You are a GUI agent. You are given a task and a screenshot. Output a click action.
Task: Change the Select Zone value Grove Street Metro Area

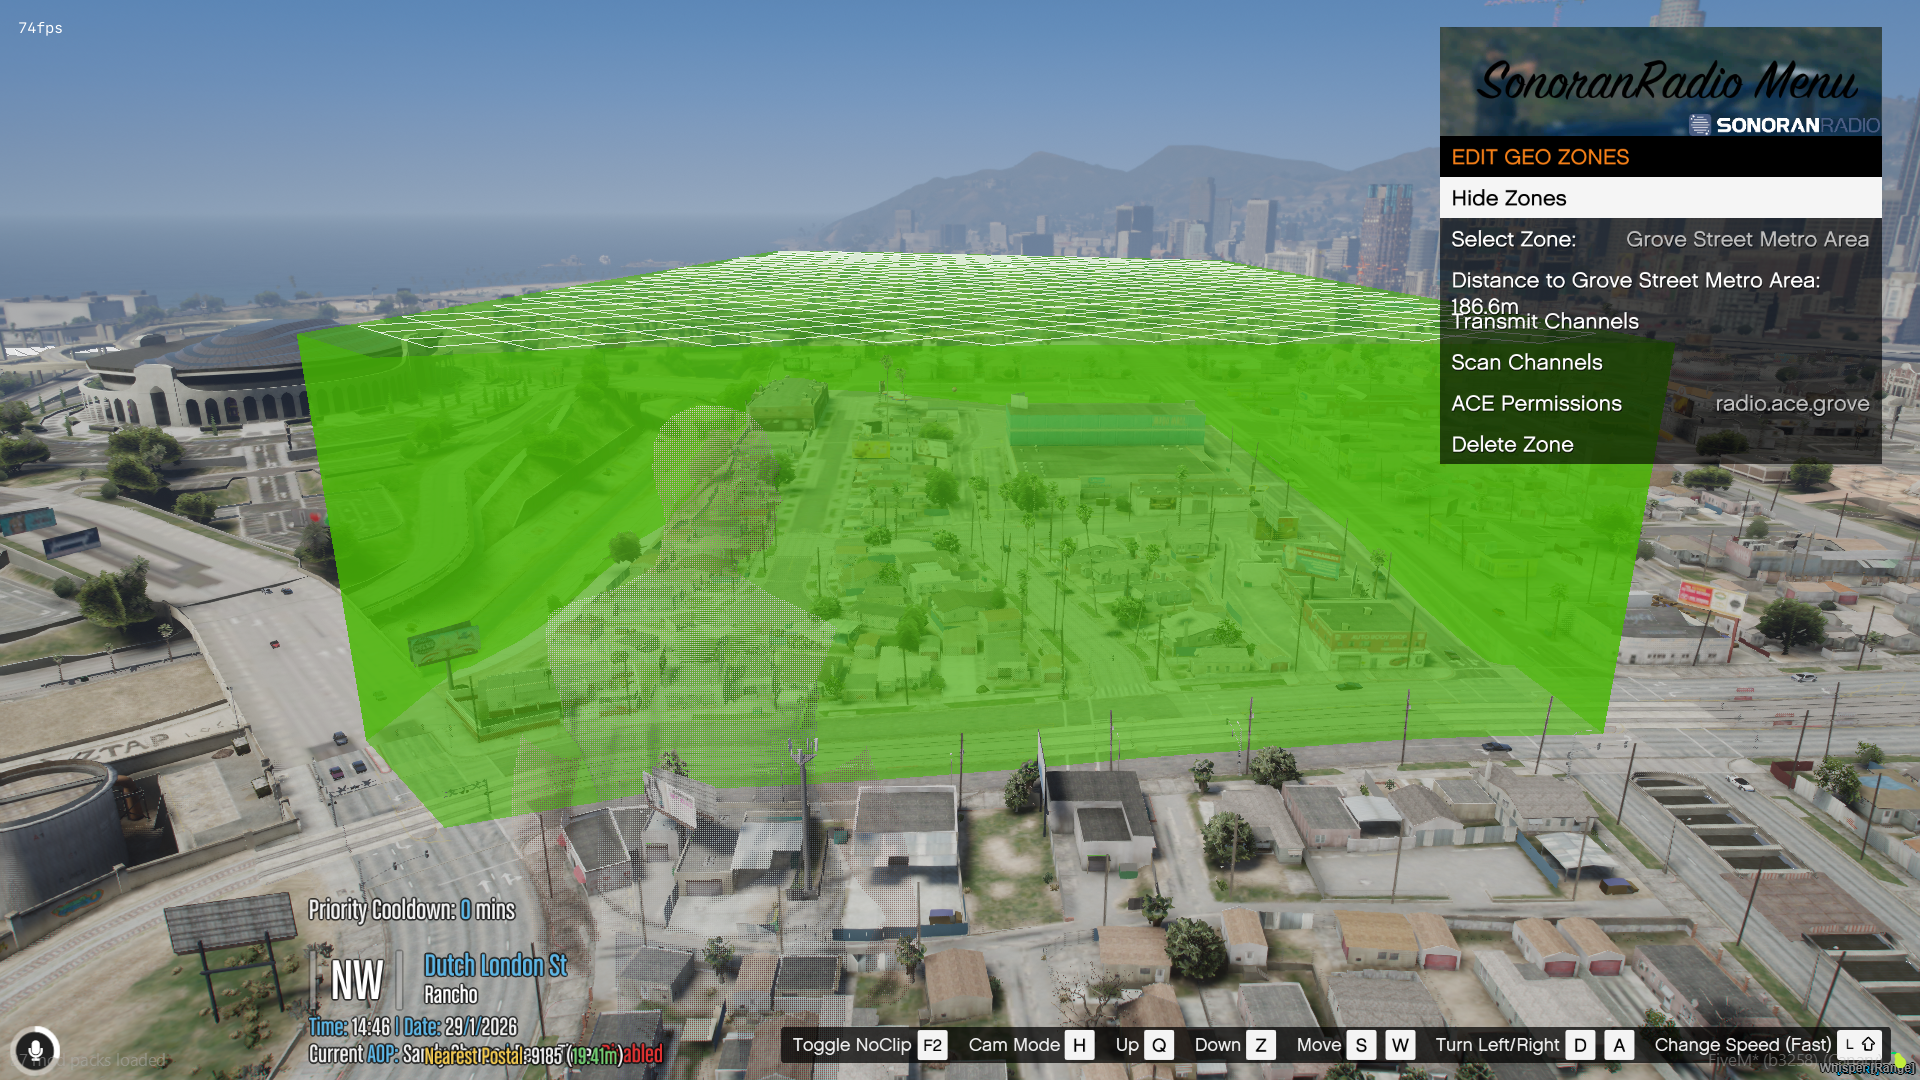[1746, 239]
